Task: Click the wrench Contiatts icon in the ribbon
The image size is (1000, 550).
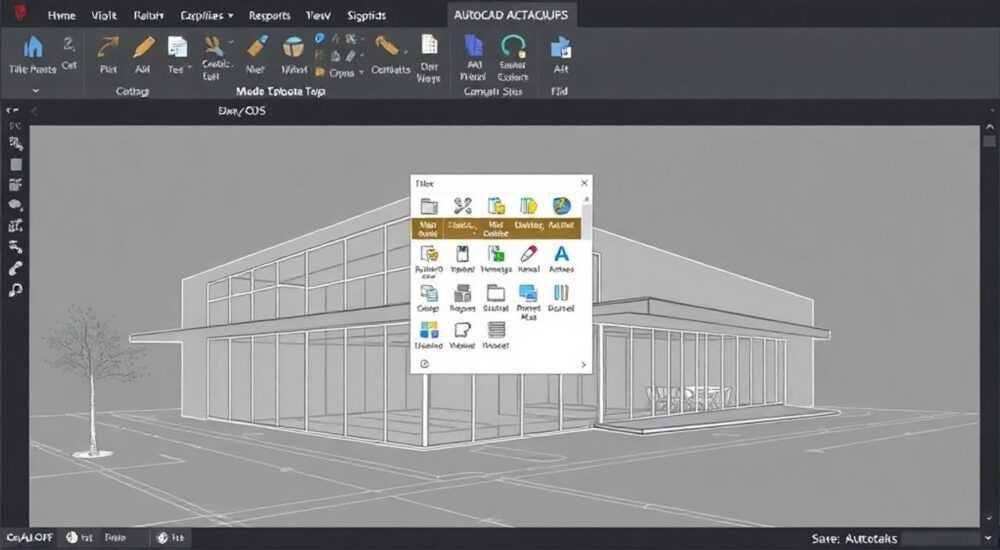Action: [387, 46]
